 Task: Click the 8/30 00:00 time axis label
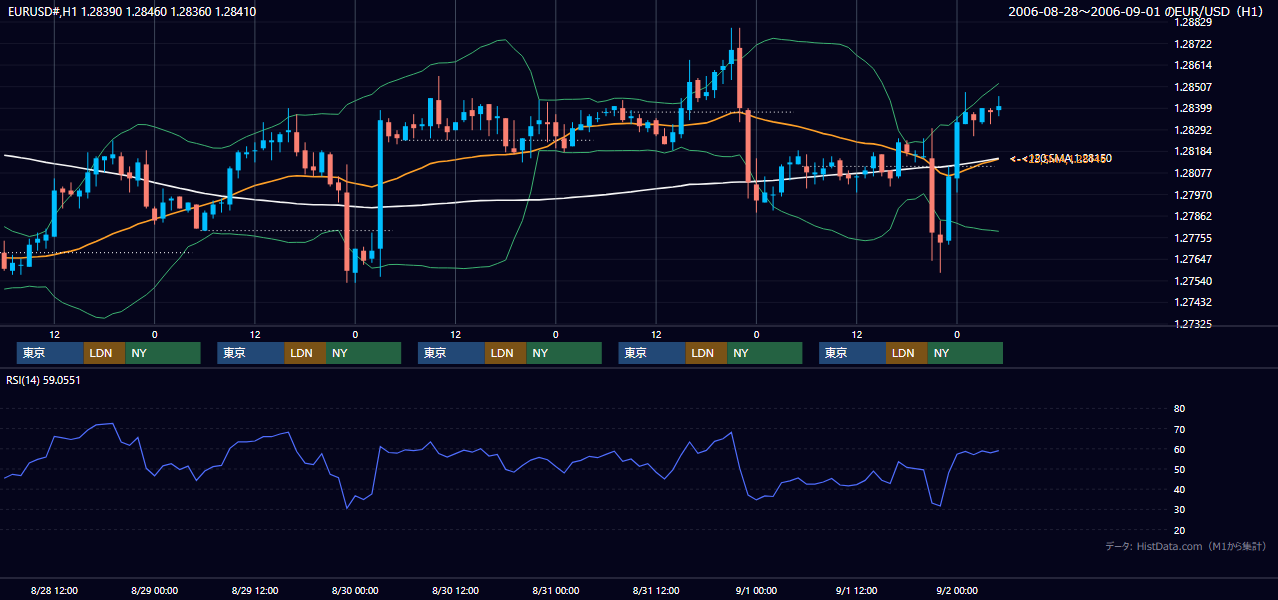pyautogui.click(x=355, y=590)
